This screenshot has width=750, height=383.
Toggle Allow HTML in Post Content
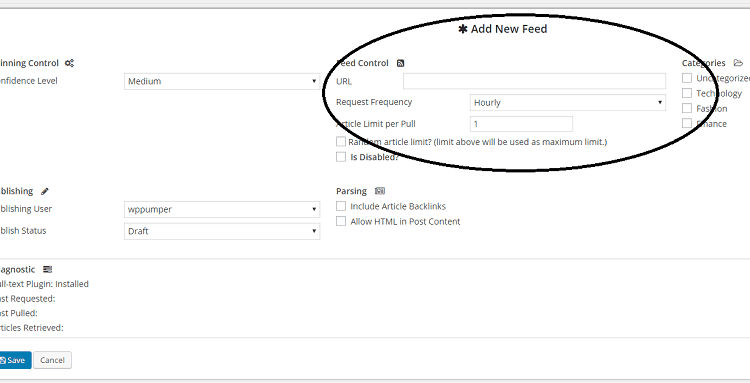coord(341,221)
